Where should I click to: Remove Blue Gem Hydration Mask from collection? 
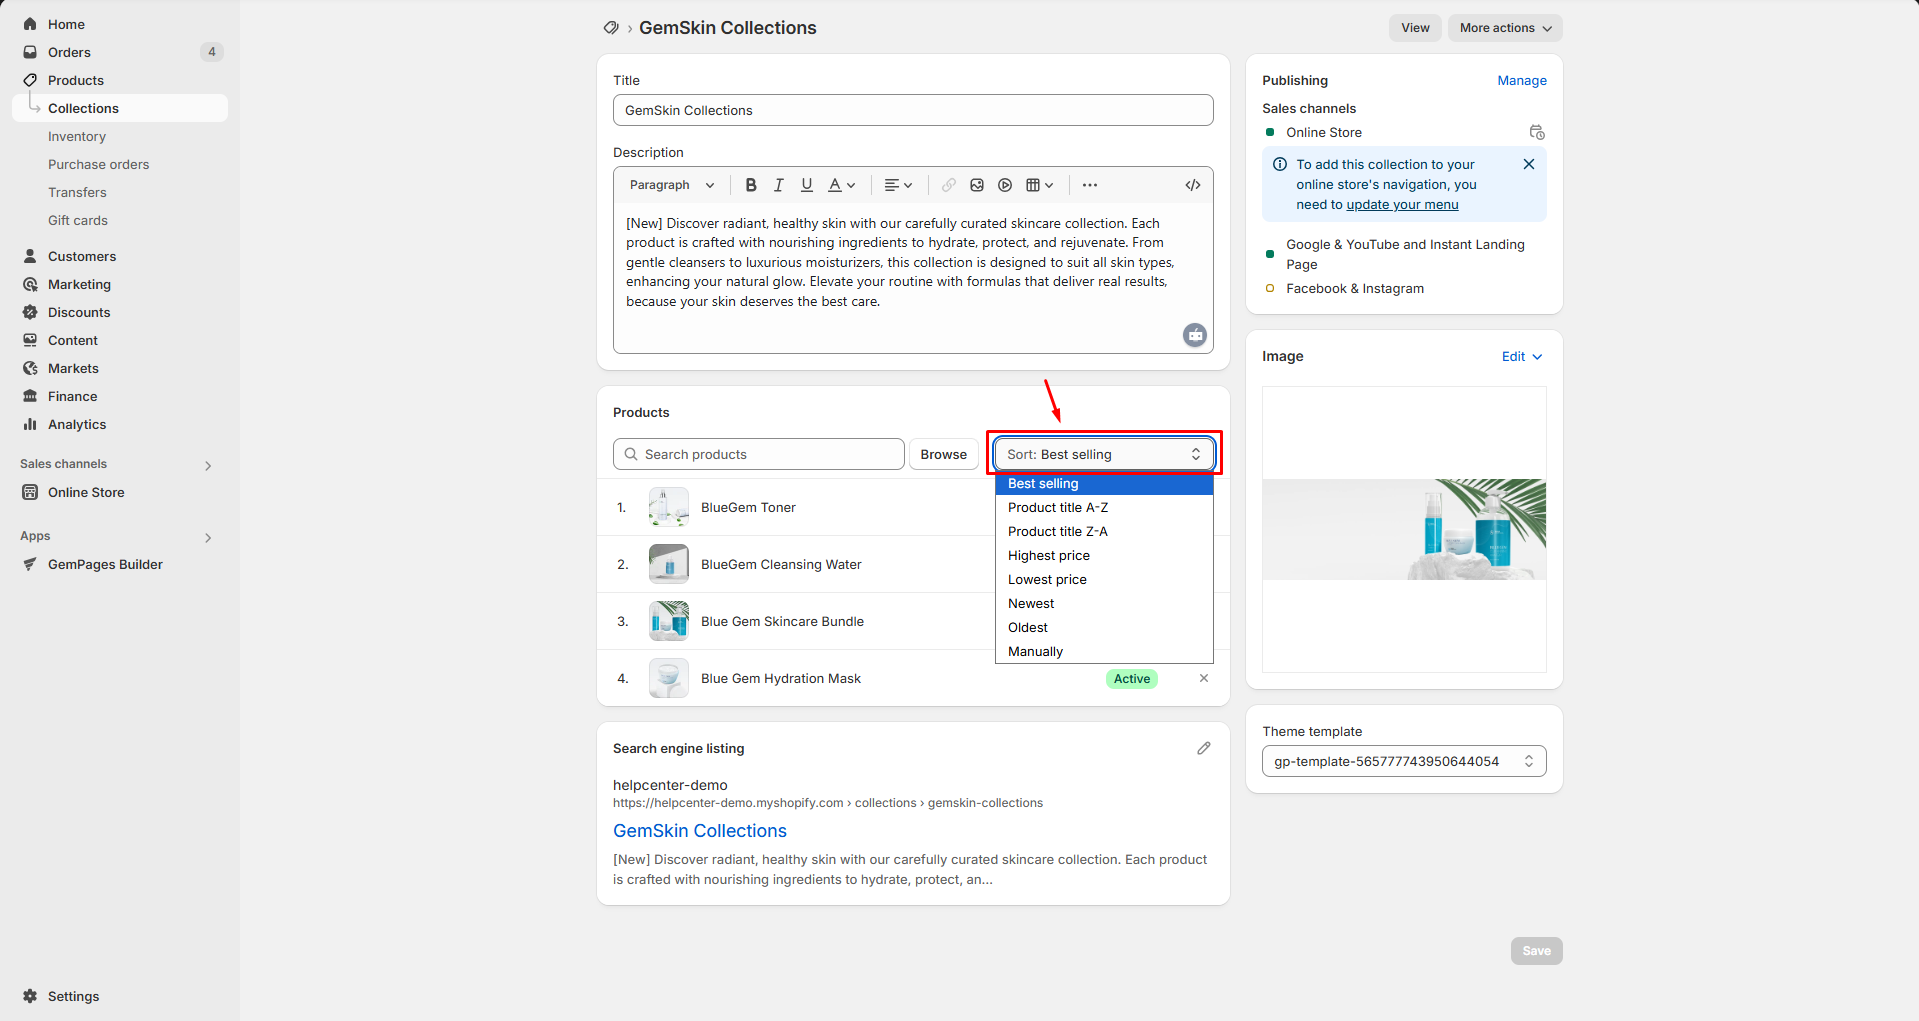[x=1204, y=678]
